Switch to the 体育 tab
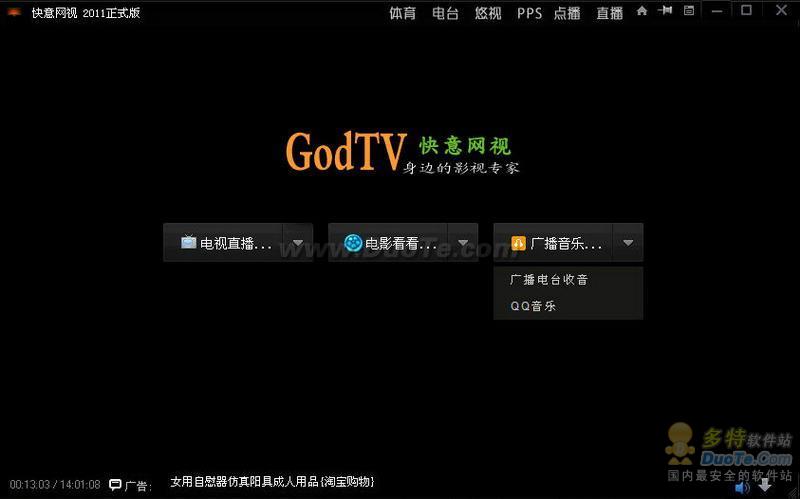The height and width of the screenshot is (499, 800). 402,13
